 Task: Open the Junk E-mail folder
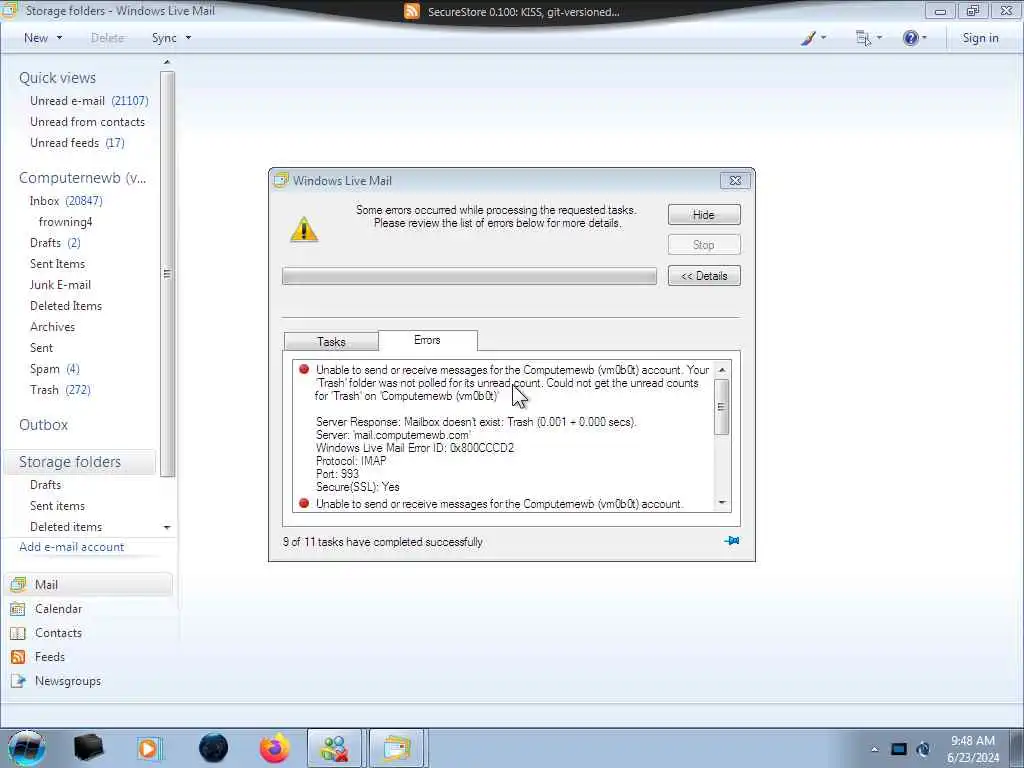coord(60,285)
